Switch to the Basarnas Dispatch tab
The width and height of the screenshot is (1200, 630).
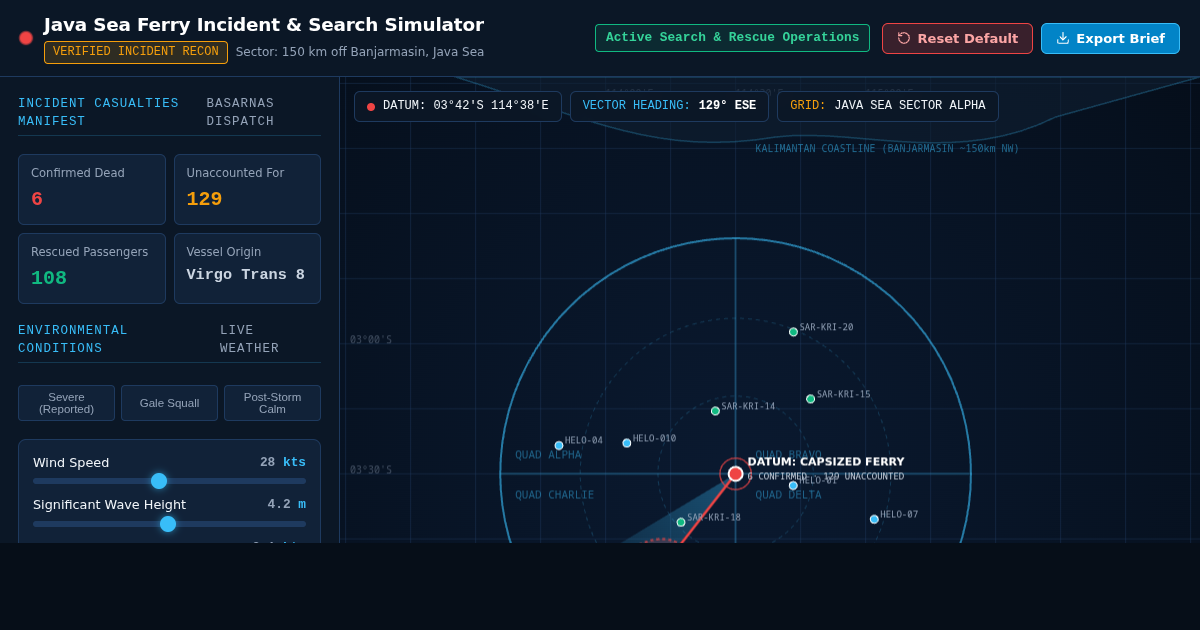[240, 112]
